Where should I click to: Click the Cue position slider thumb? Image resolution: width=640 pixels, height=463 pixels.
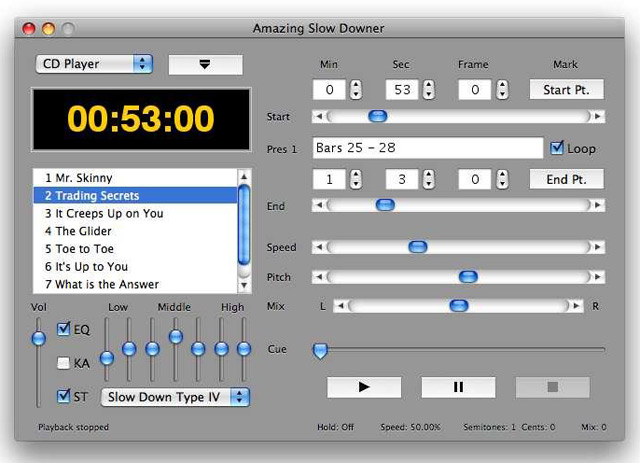[320, 351]
